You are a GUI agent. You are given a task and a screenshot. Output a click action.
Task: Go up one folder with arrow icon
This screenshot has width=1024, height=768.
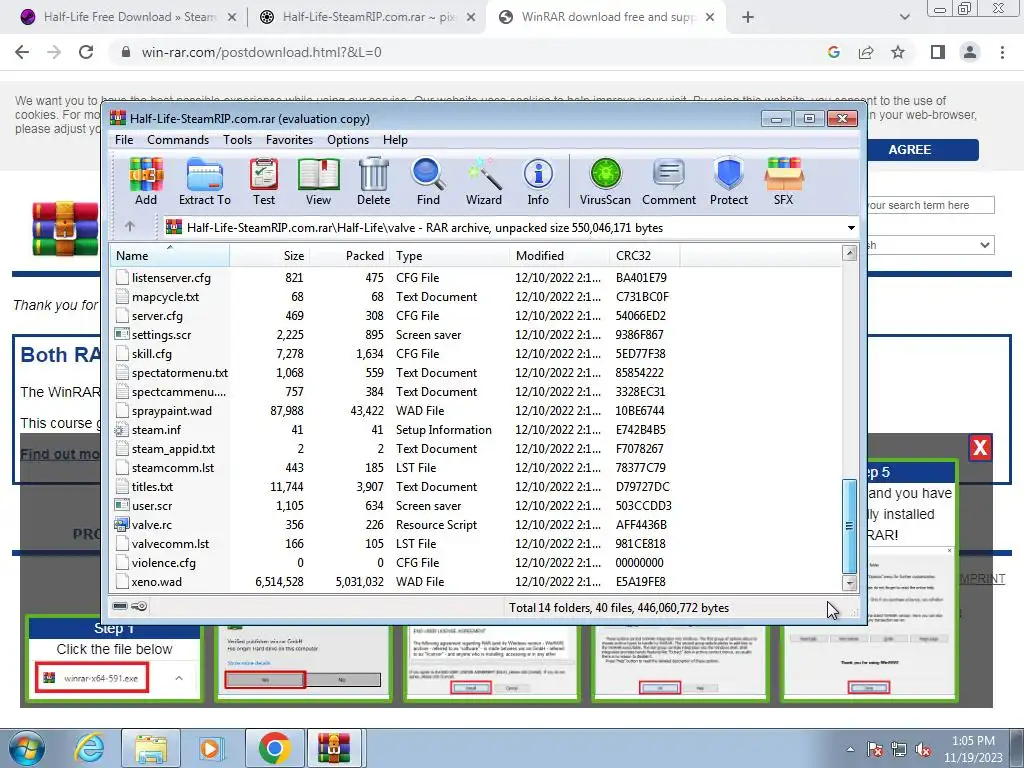(129, 227)
